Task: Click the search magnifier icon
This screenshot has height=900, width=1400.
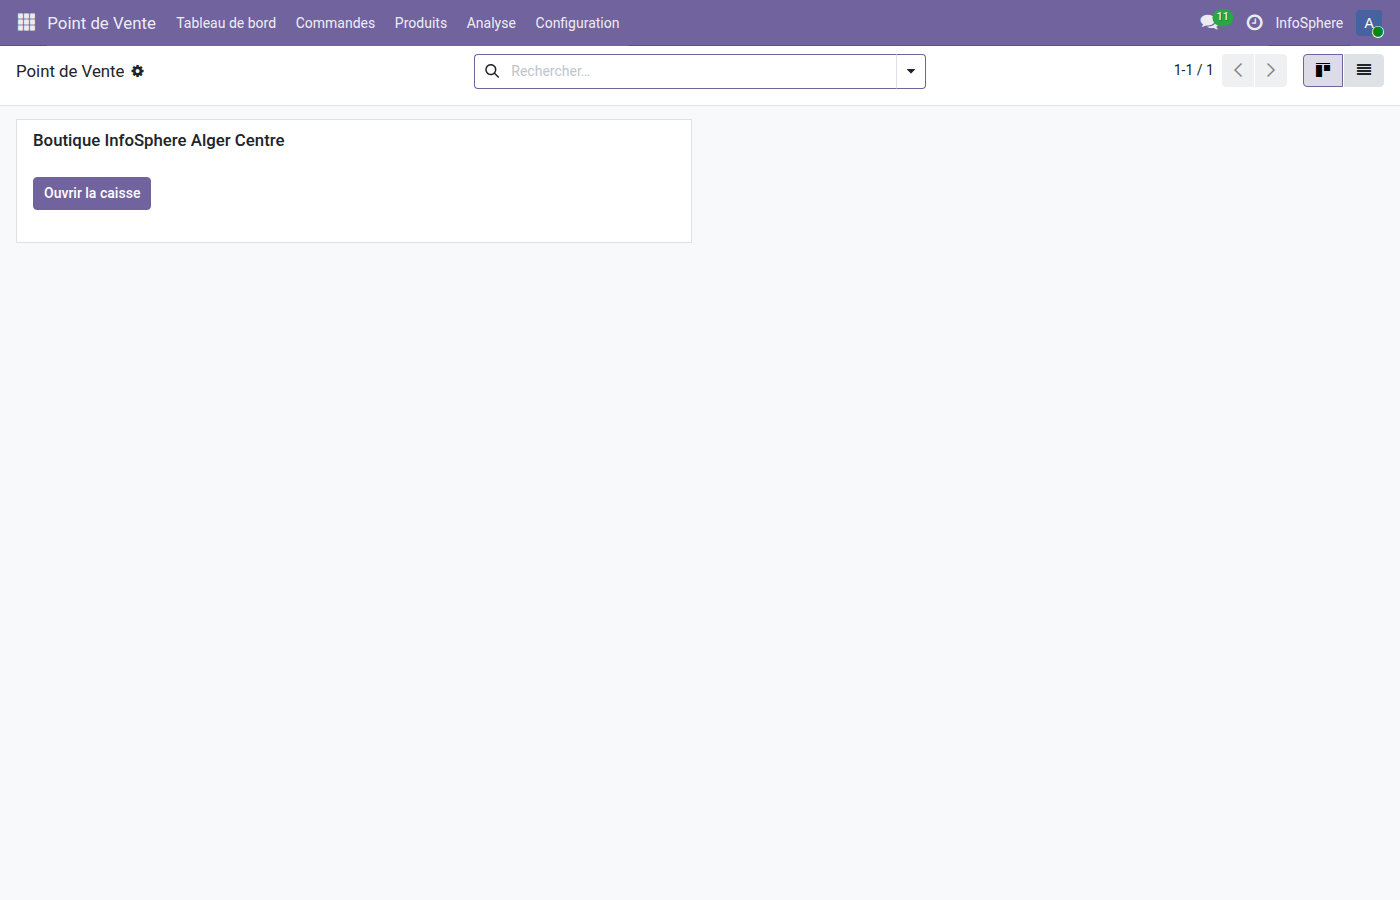Action: coord(491,71)
